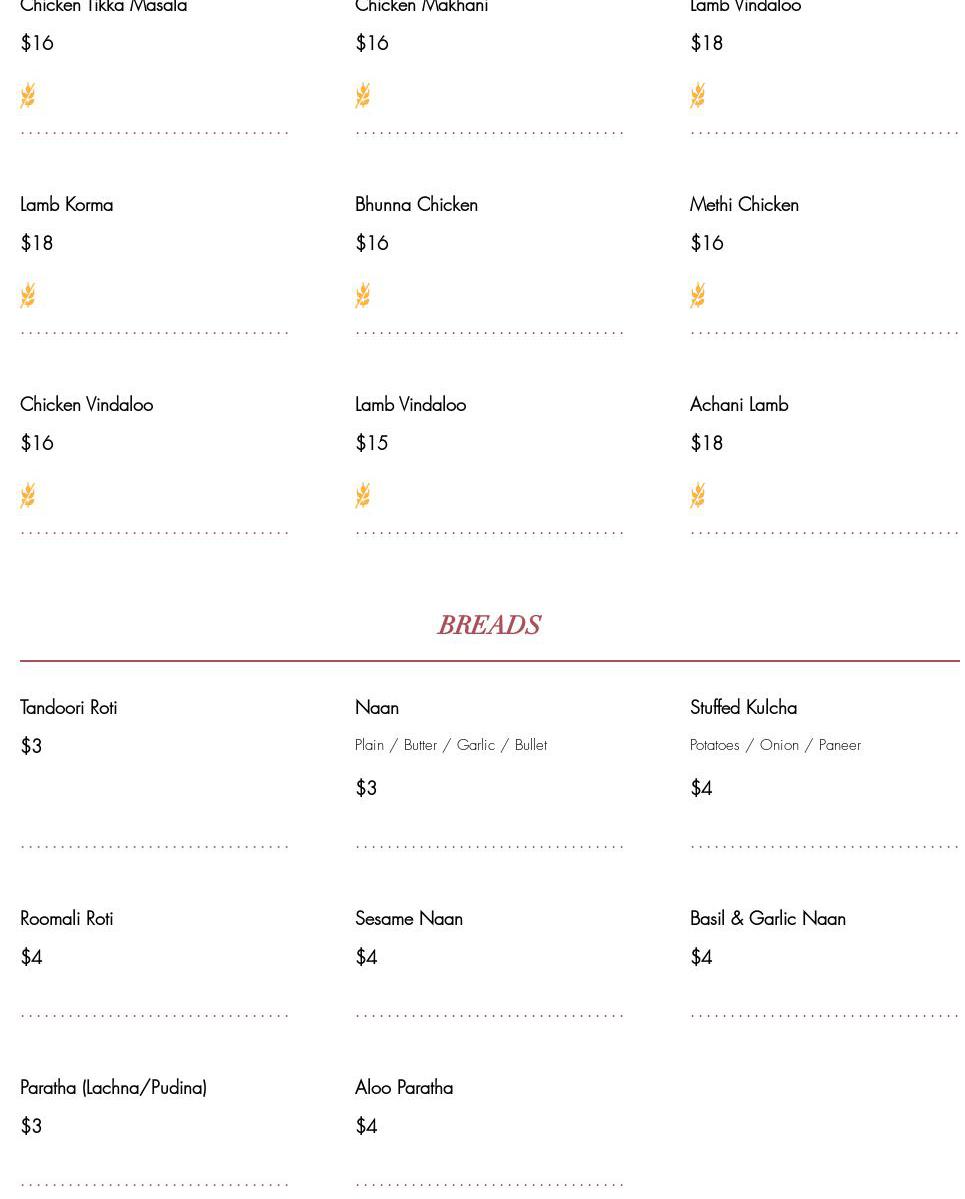
Task: Open the Basil & Garlic Naan item
Action: tap(768, 919)
